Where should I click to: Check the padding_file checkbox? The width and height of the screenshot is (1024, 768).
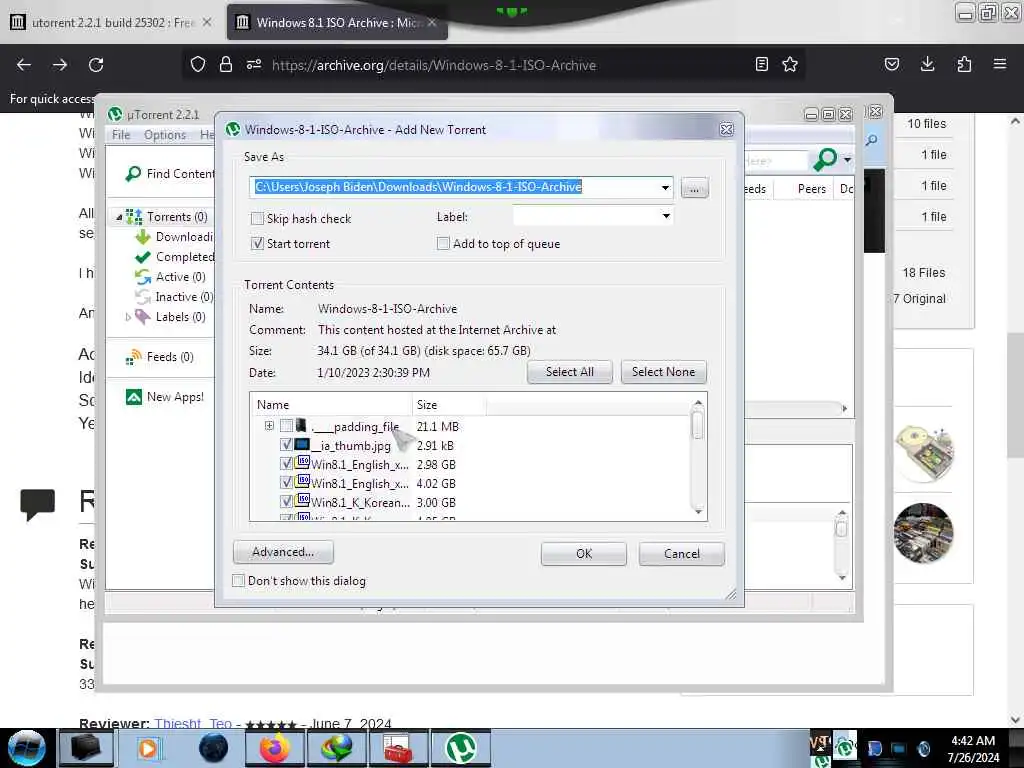pyautogui.click(x=286, y=426)
